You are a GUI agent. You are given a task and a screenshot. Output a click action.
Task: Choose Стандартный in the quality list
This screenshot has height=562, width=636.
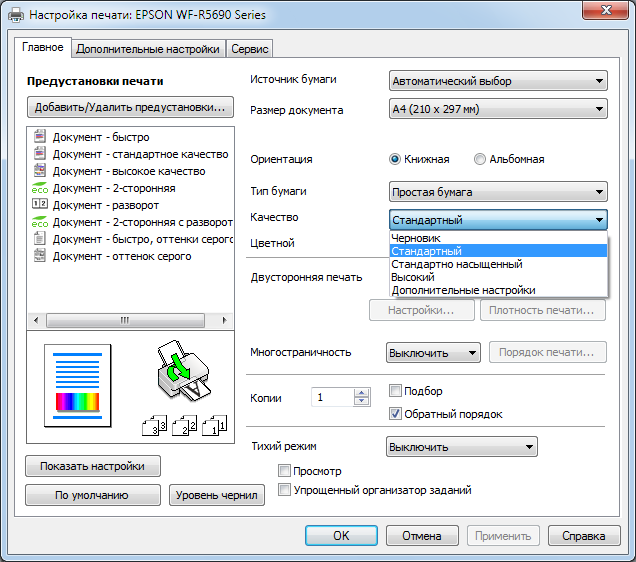498,251
